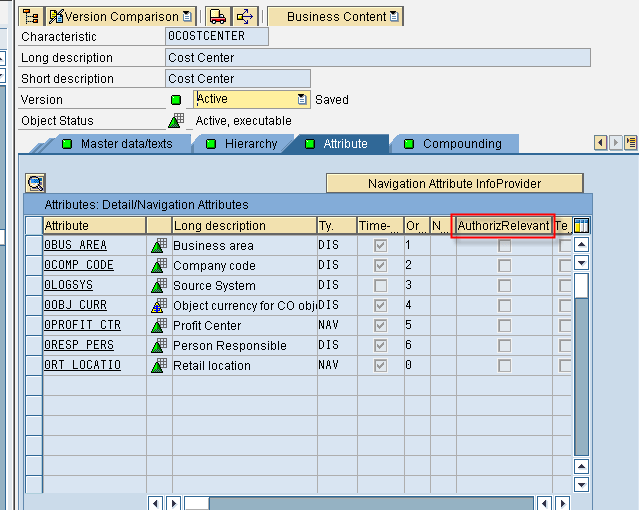Viewport: 639px width, 510px height.
Task: Select the 0PROFIT_CTR row selector
Action: coord(34,325)
